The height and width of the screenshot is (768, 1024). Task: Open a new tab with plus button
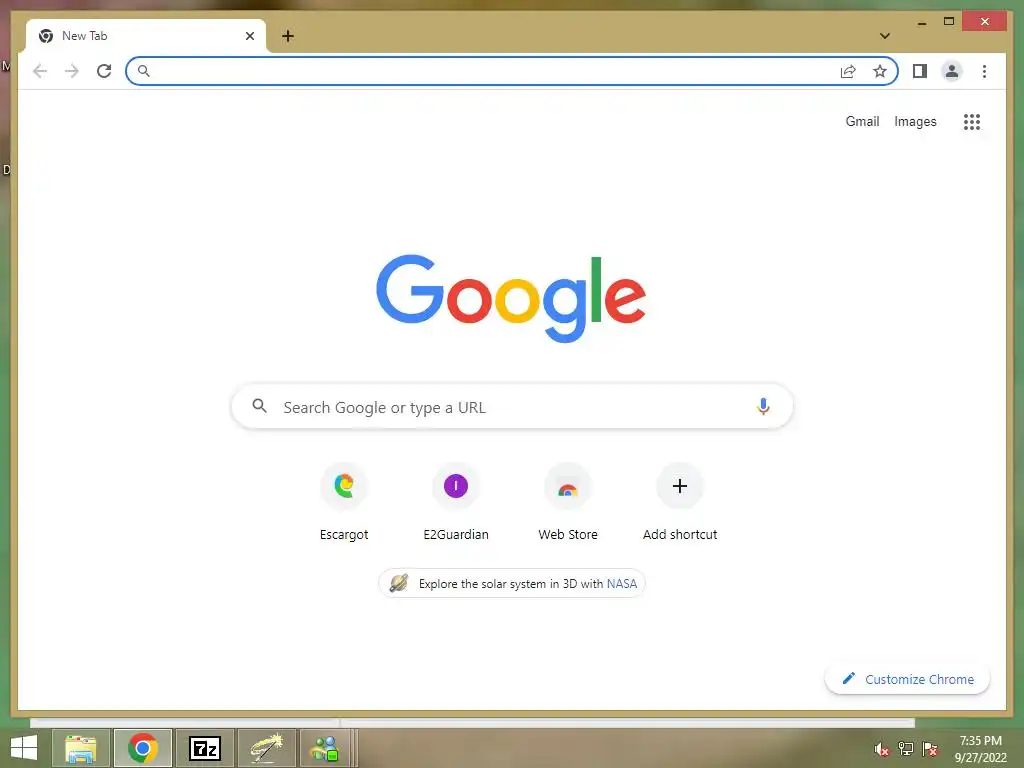[288, 36]
